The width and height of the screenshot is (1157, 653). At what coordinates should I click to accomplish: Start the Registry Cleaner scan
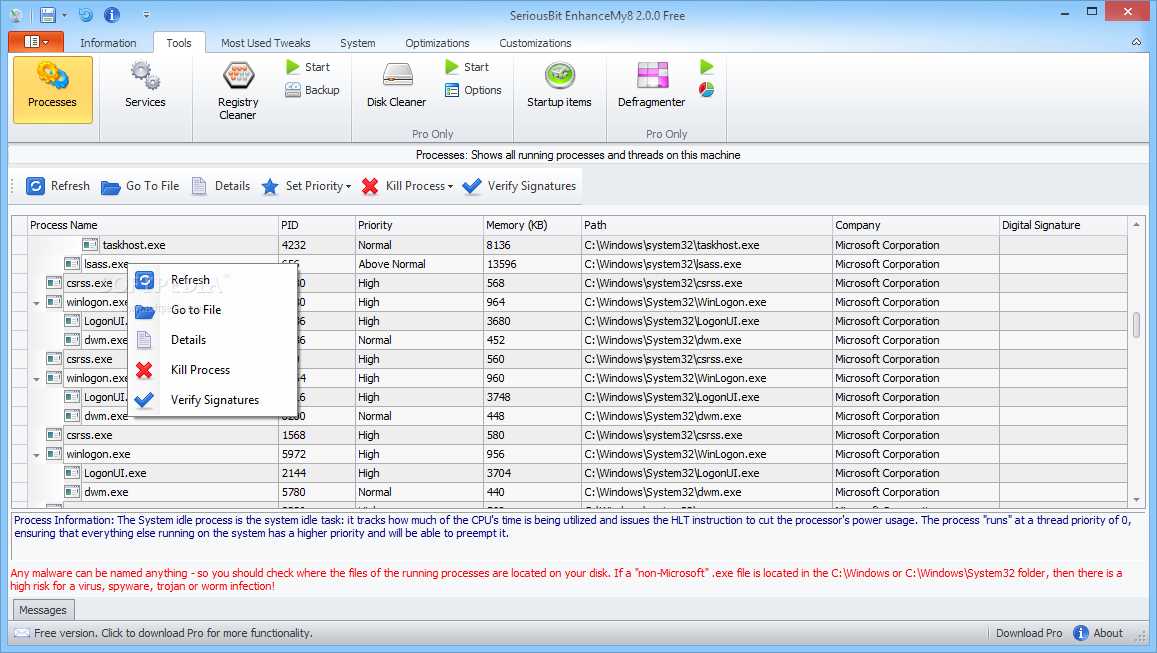click(308, 67)
